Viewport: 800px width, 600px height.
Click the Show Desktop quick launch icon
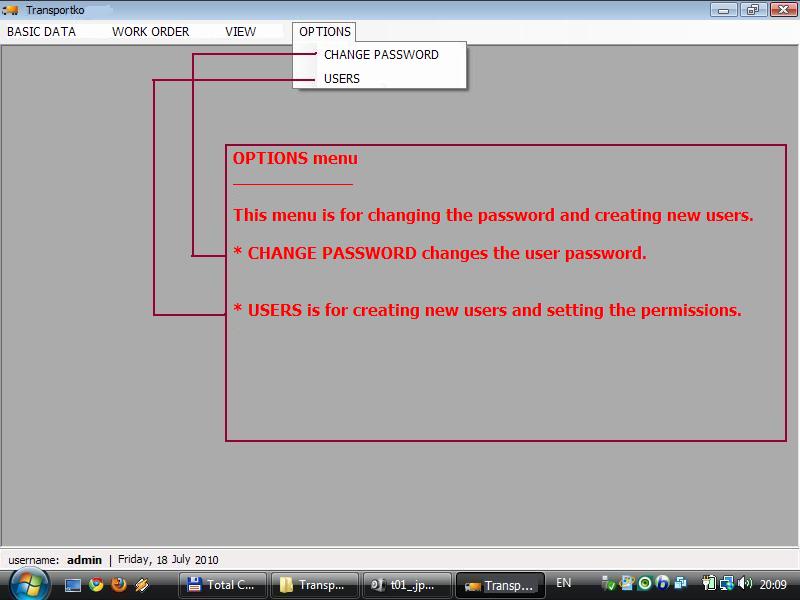73,585
